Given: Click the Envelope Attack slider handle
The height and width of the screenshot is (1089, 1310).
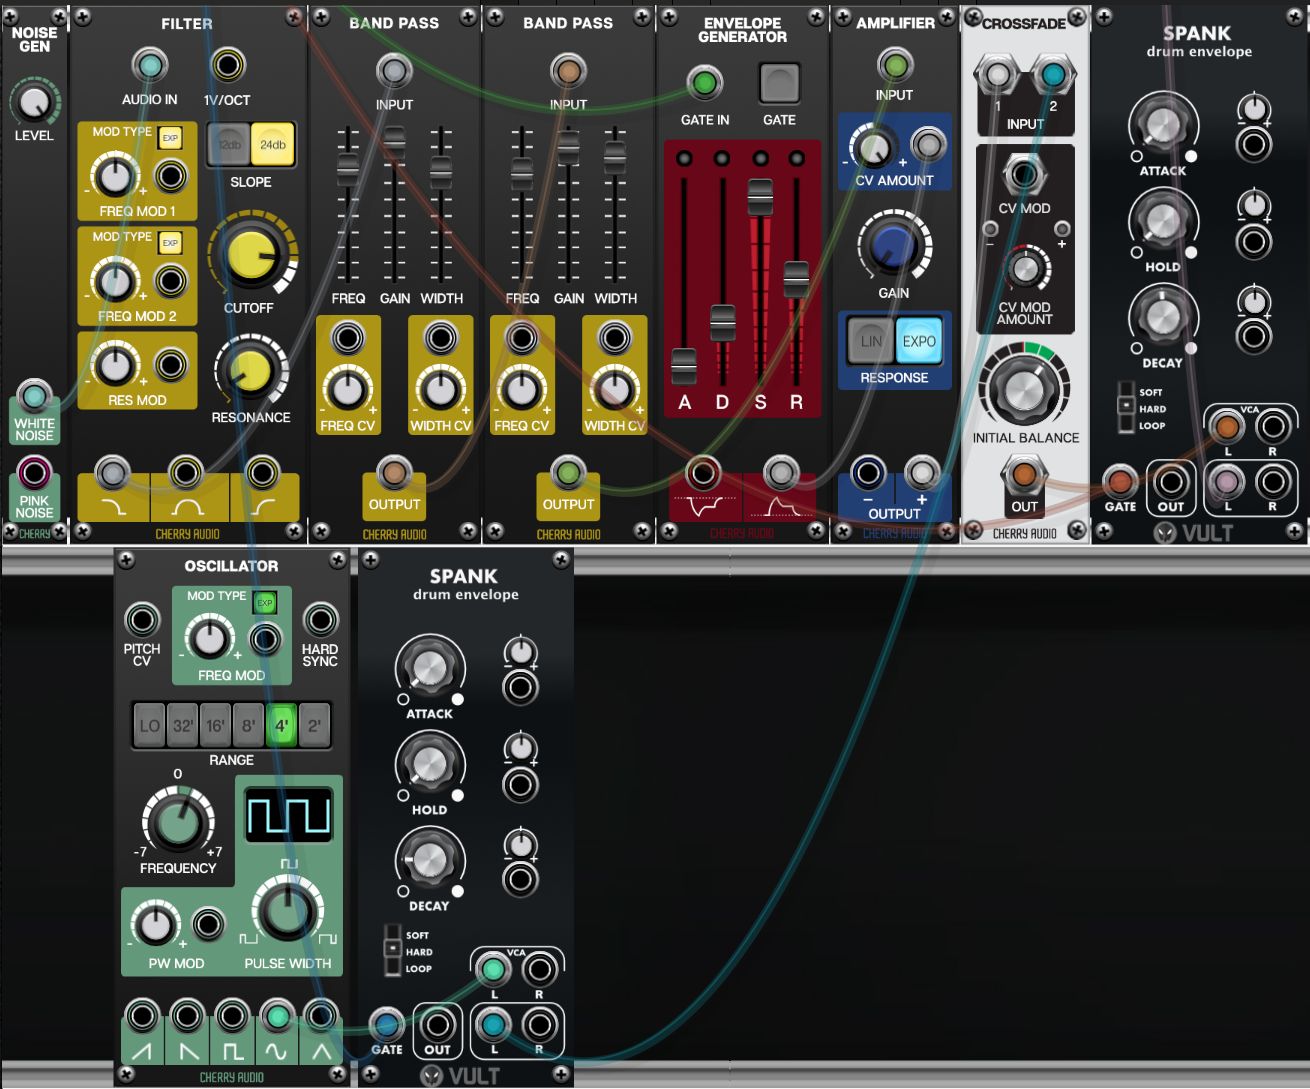Looking at the screenshot, I should click(x=684, y=367).
